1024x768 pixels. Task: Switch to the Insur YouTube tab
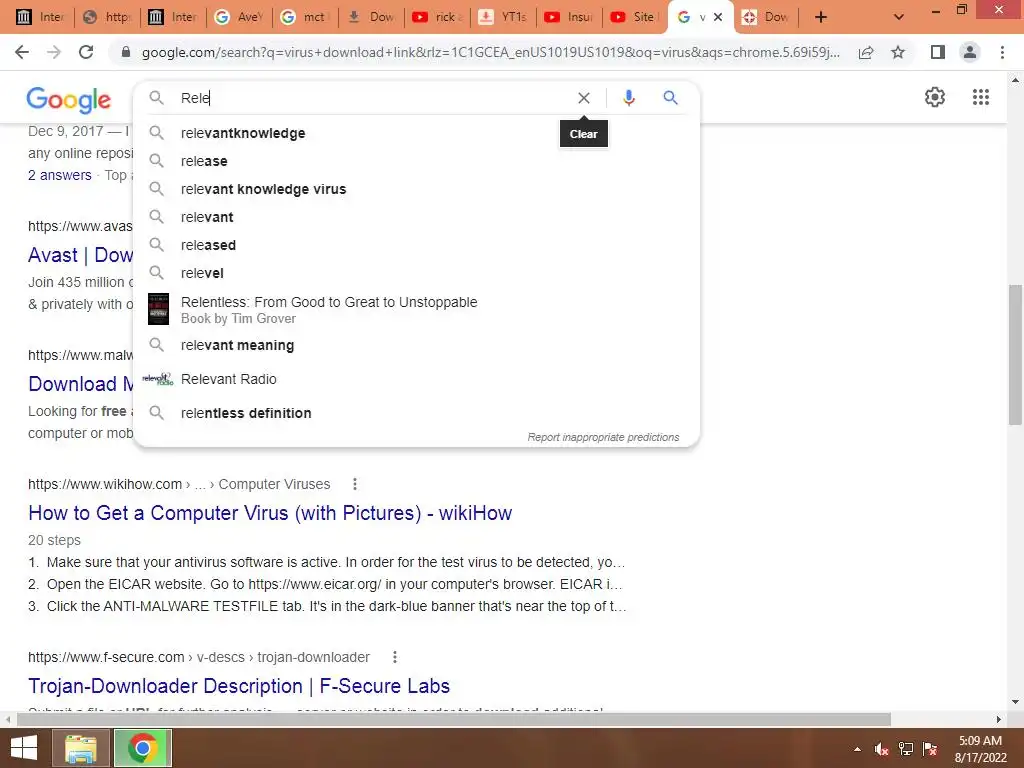(568, 17)
